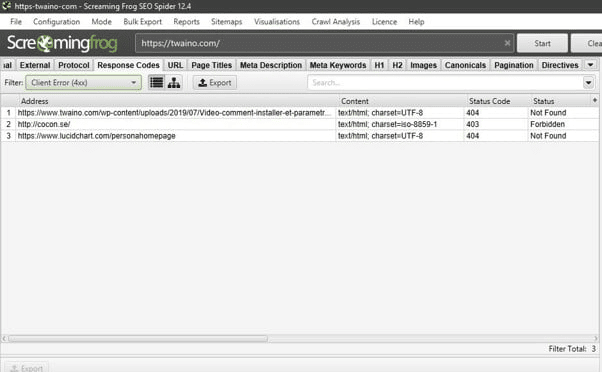Click the app icon in title bar
602x372 pixels.
click(7, 6)
